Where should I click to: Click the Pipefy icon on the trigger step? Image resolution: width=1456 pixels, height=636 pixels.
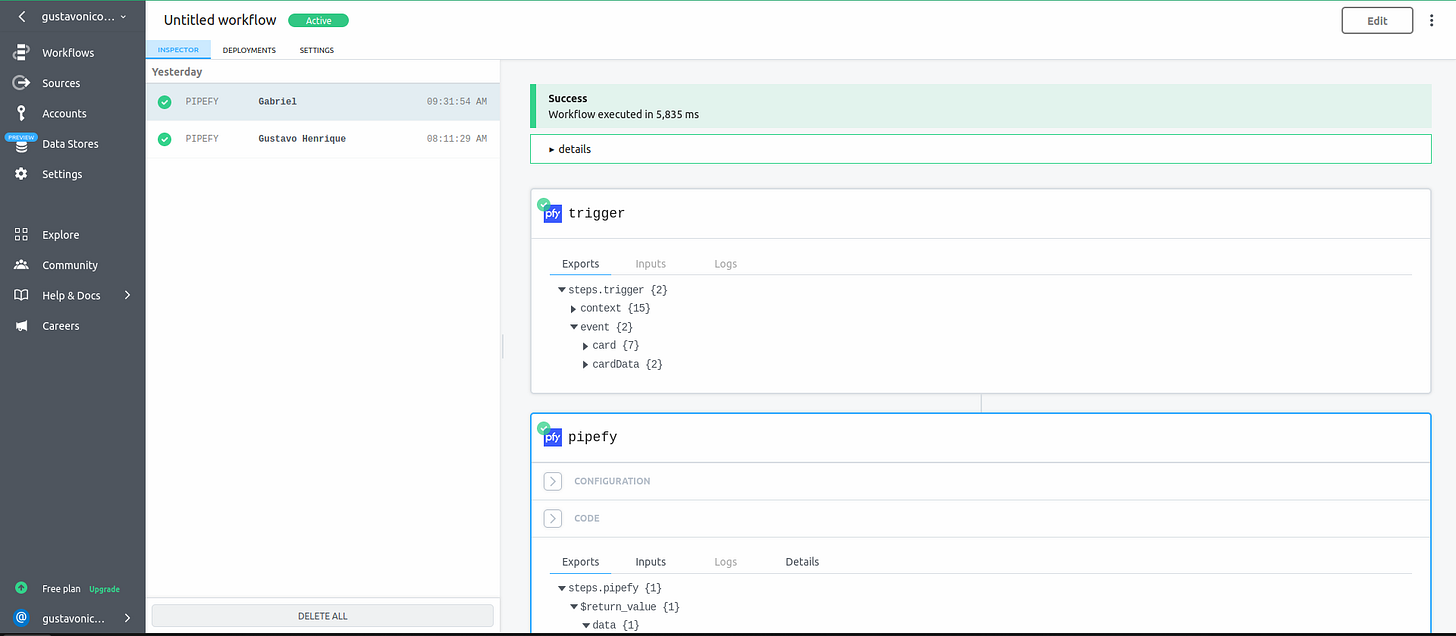click(x=552, y=213)
